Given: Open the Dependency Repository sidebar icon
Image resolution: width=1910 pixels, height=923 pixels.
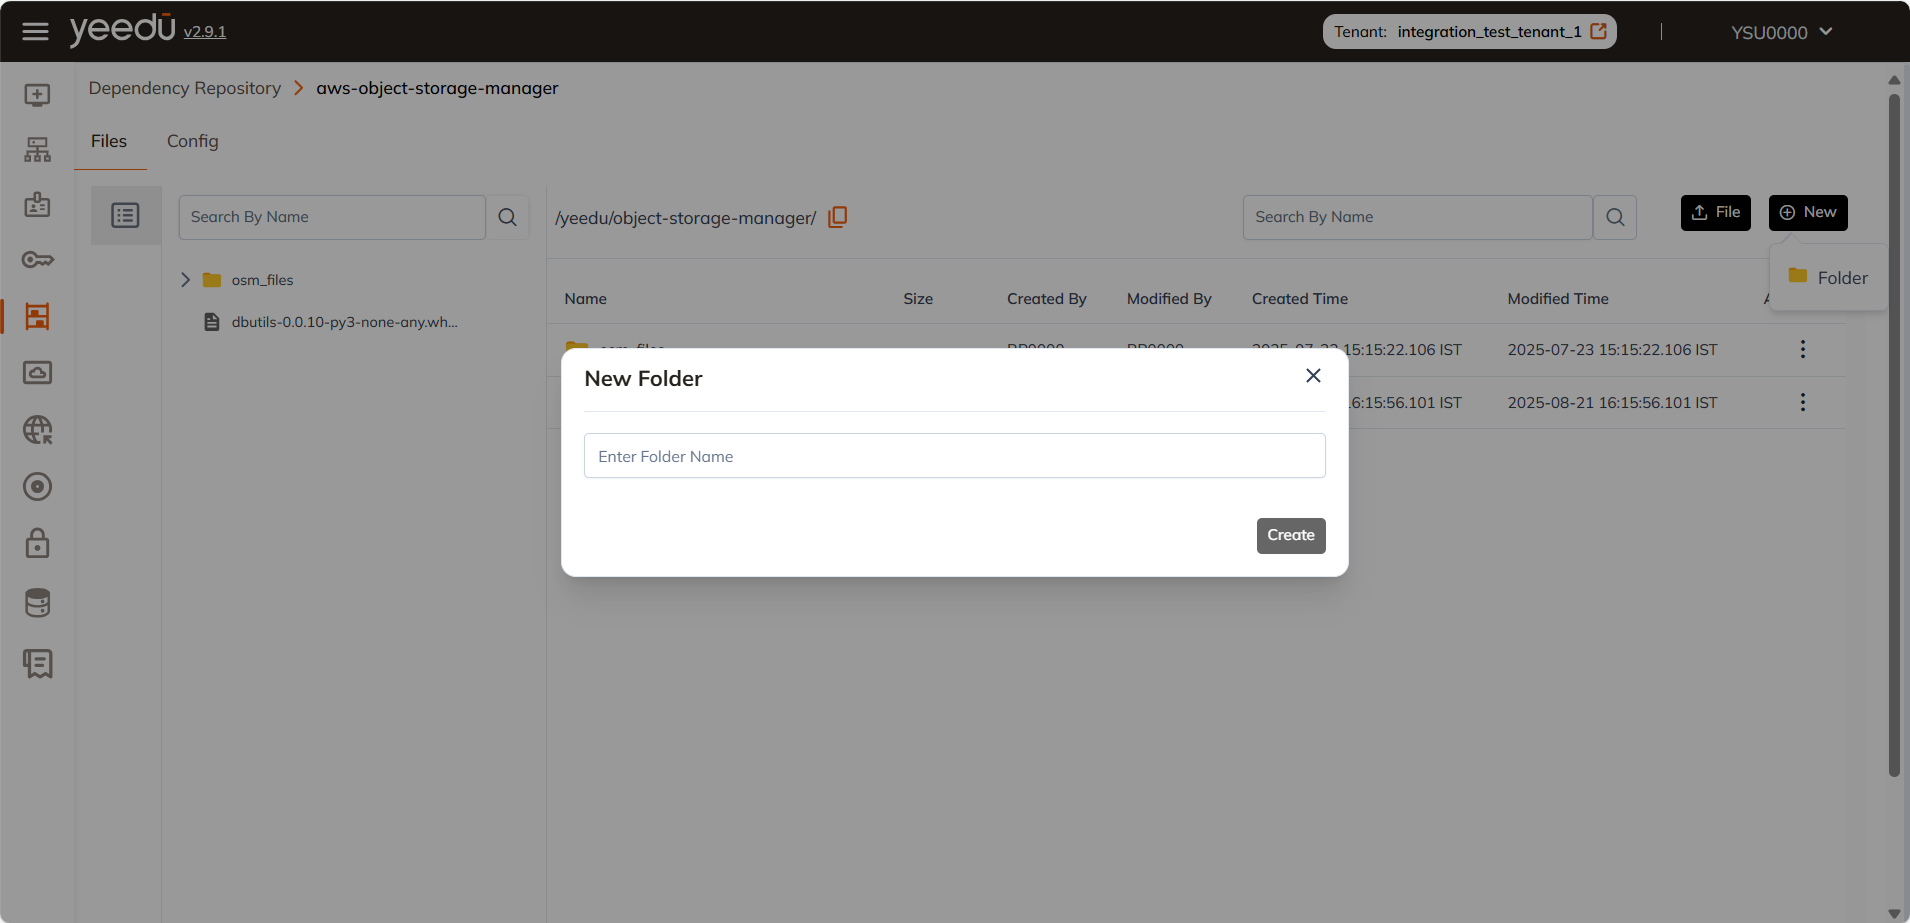Looking at the screenshot, I should point(37,316).
